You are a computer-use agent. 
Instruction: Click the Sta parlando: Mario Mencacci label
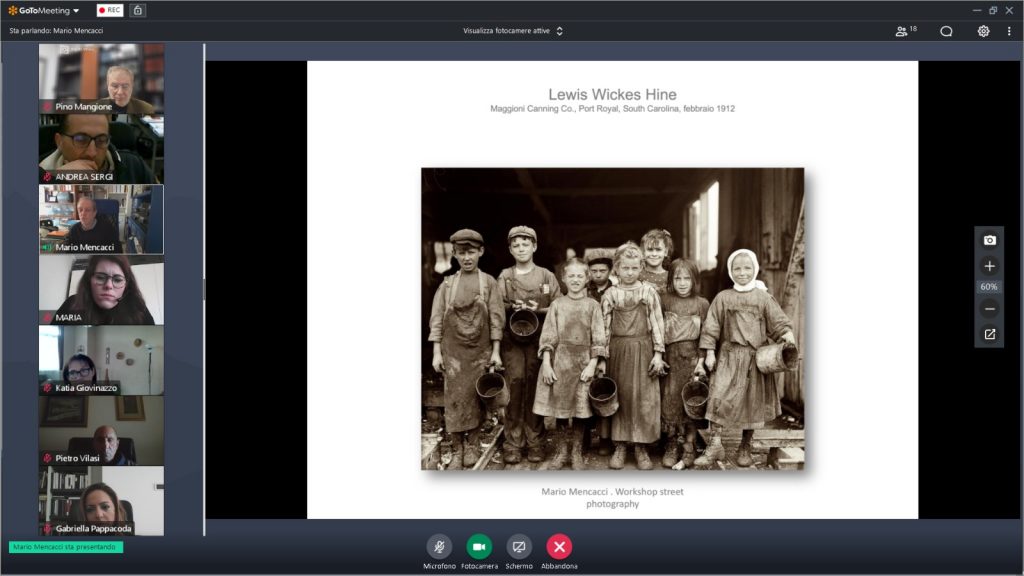(x=56, y=31)
